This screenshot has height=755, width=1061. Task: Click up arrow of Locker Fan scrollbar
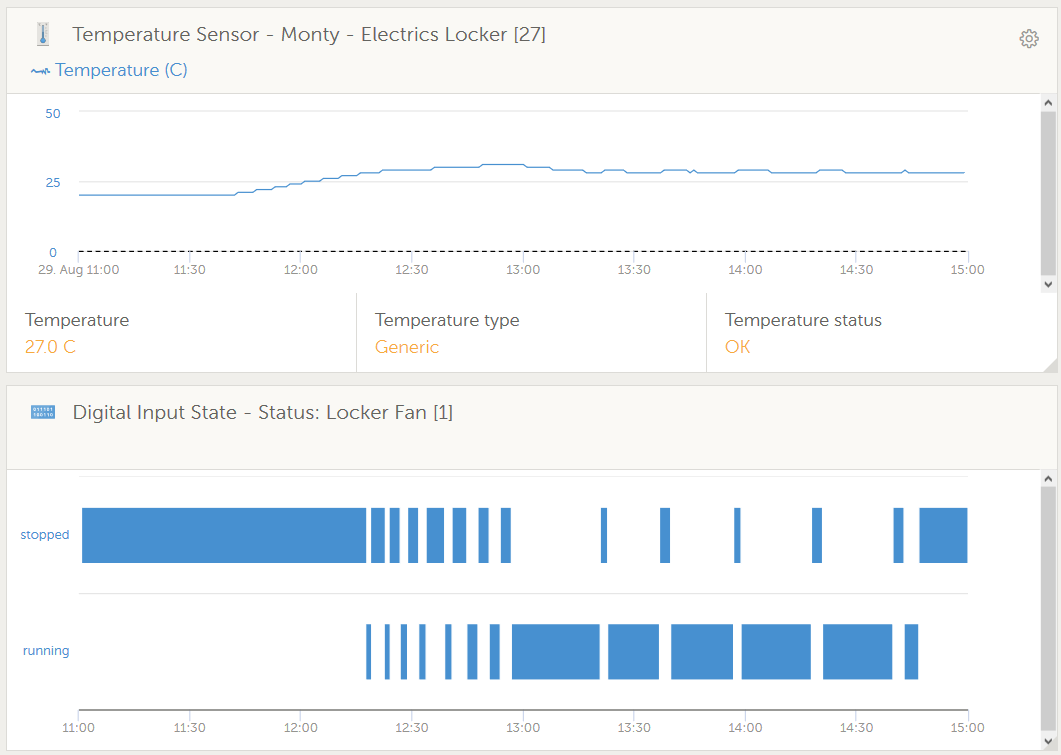point(1047,479)
